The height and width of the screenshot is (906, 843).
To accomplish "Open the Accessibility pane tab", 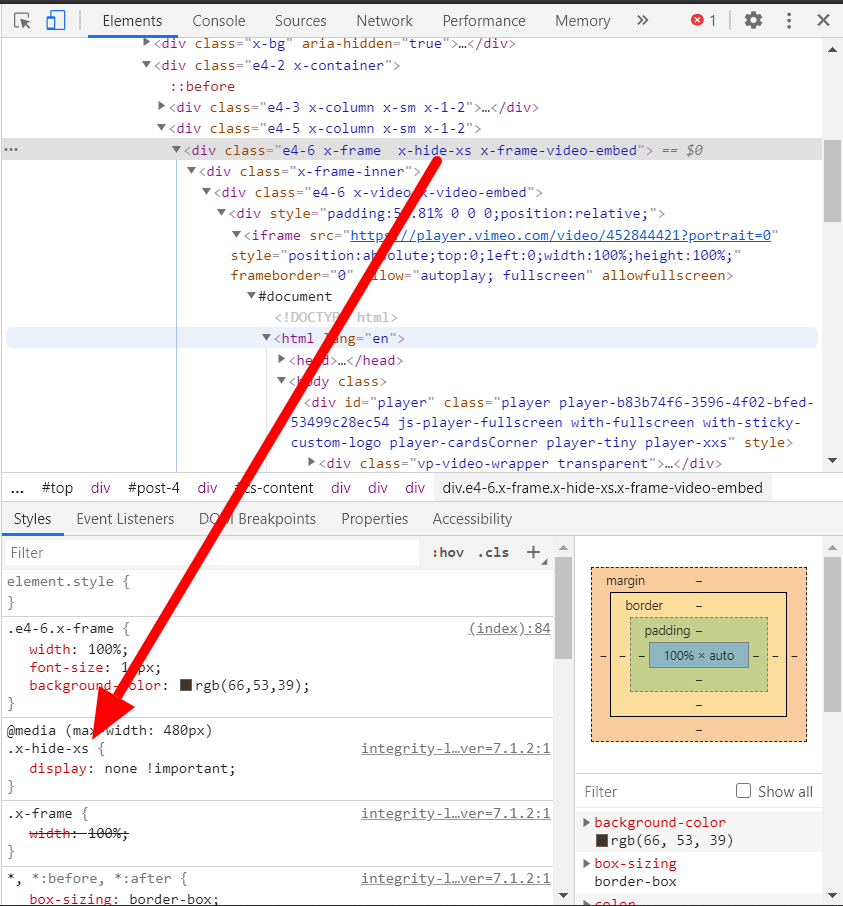I will coord(472,519).
